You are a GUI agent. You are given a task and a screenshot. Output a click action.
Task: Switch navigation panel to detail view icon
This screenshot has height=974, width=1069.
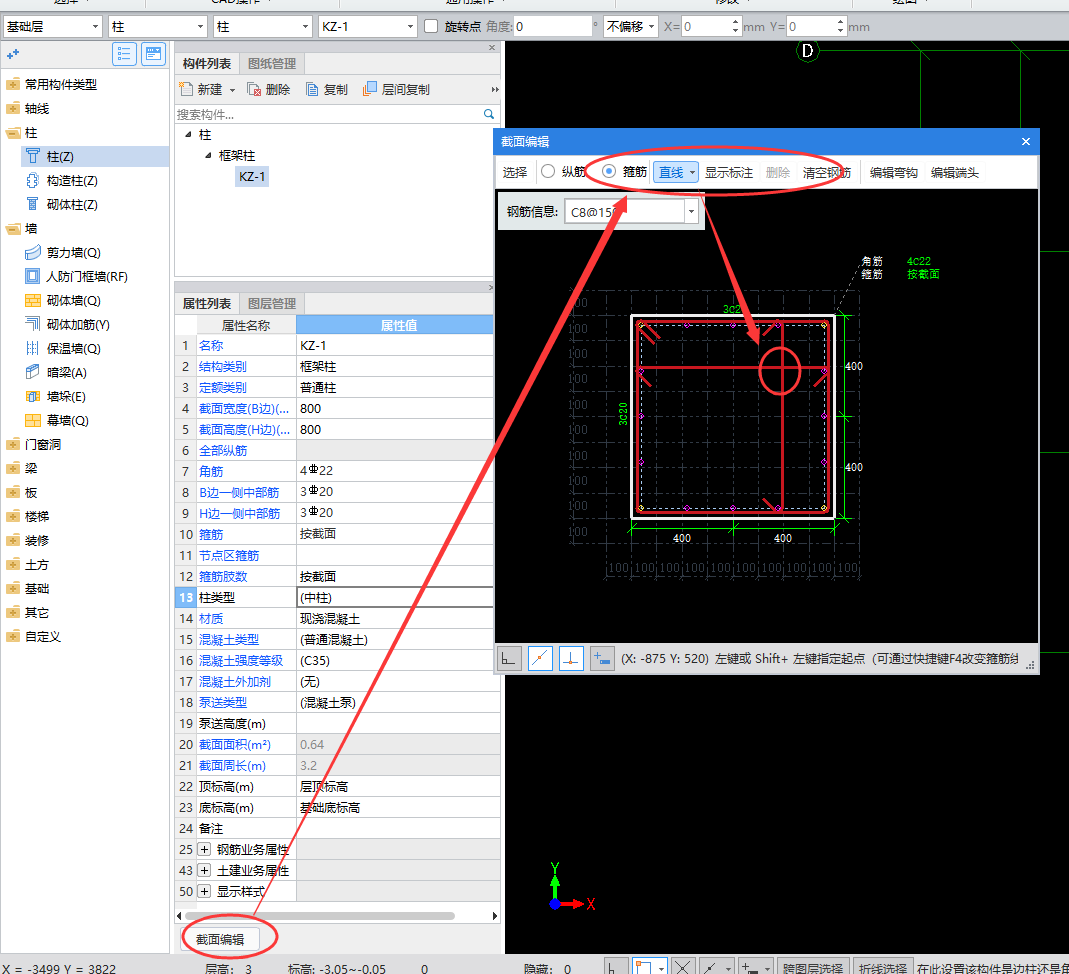(x=153, y=54)
